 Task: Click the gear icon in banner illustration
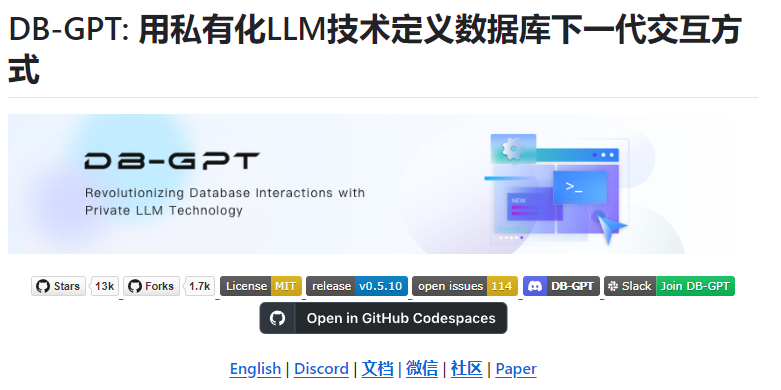pyautogui.click(x=512, y=148)
